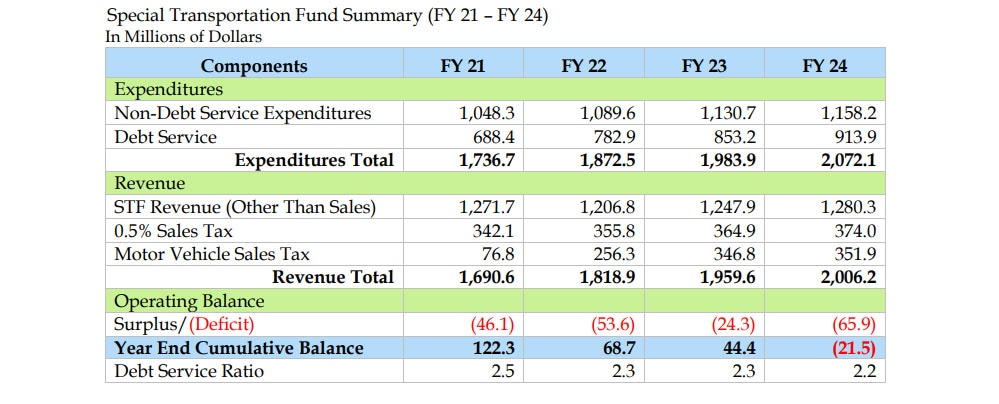Screen dimensions: 999x404
Task: Click the Special Transportation Fund Summary title
Action: tap(327, 15)
